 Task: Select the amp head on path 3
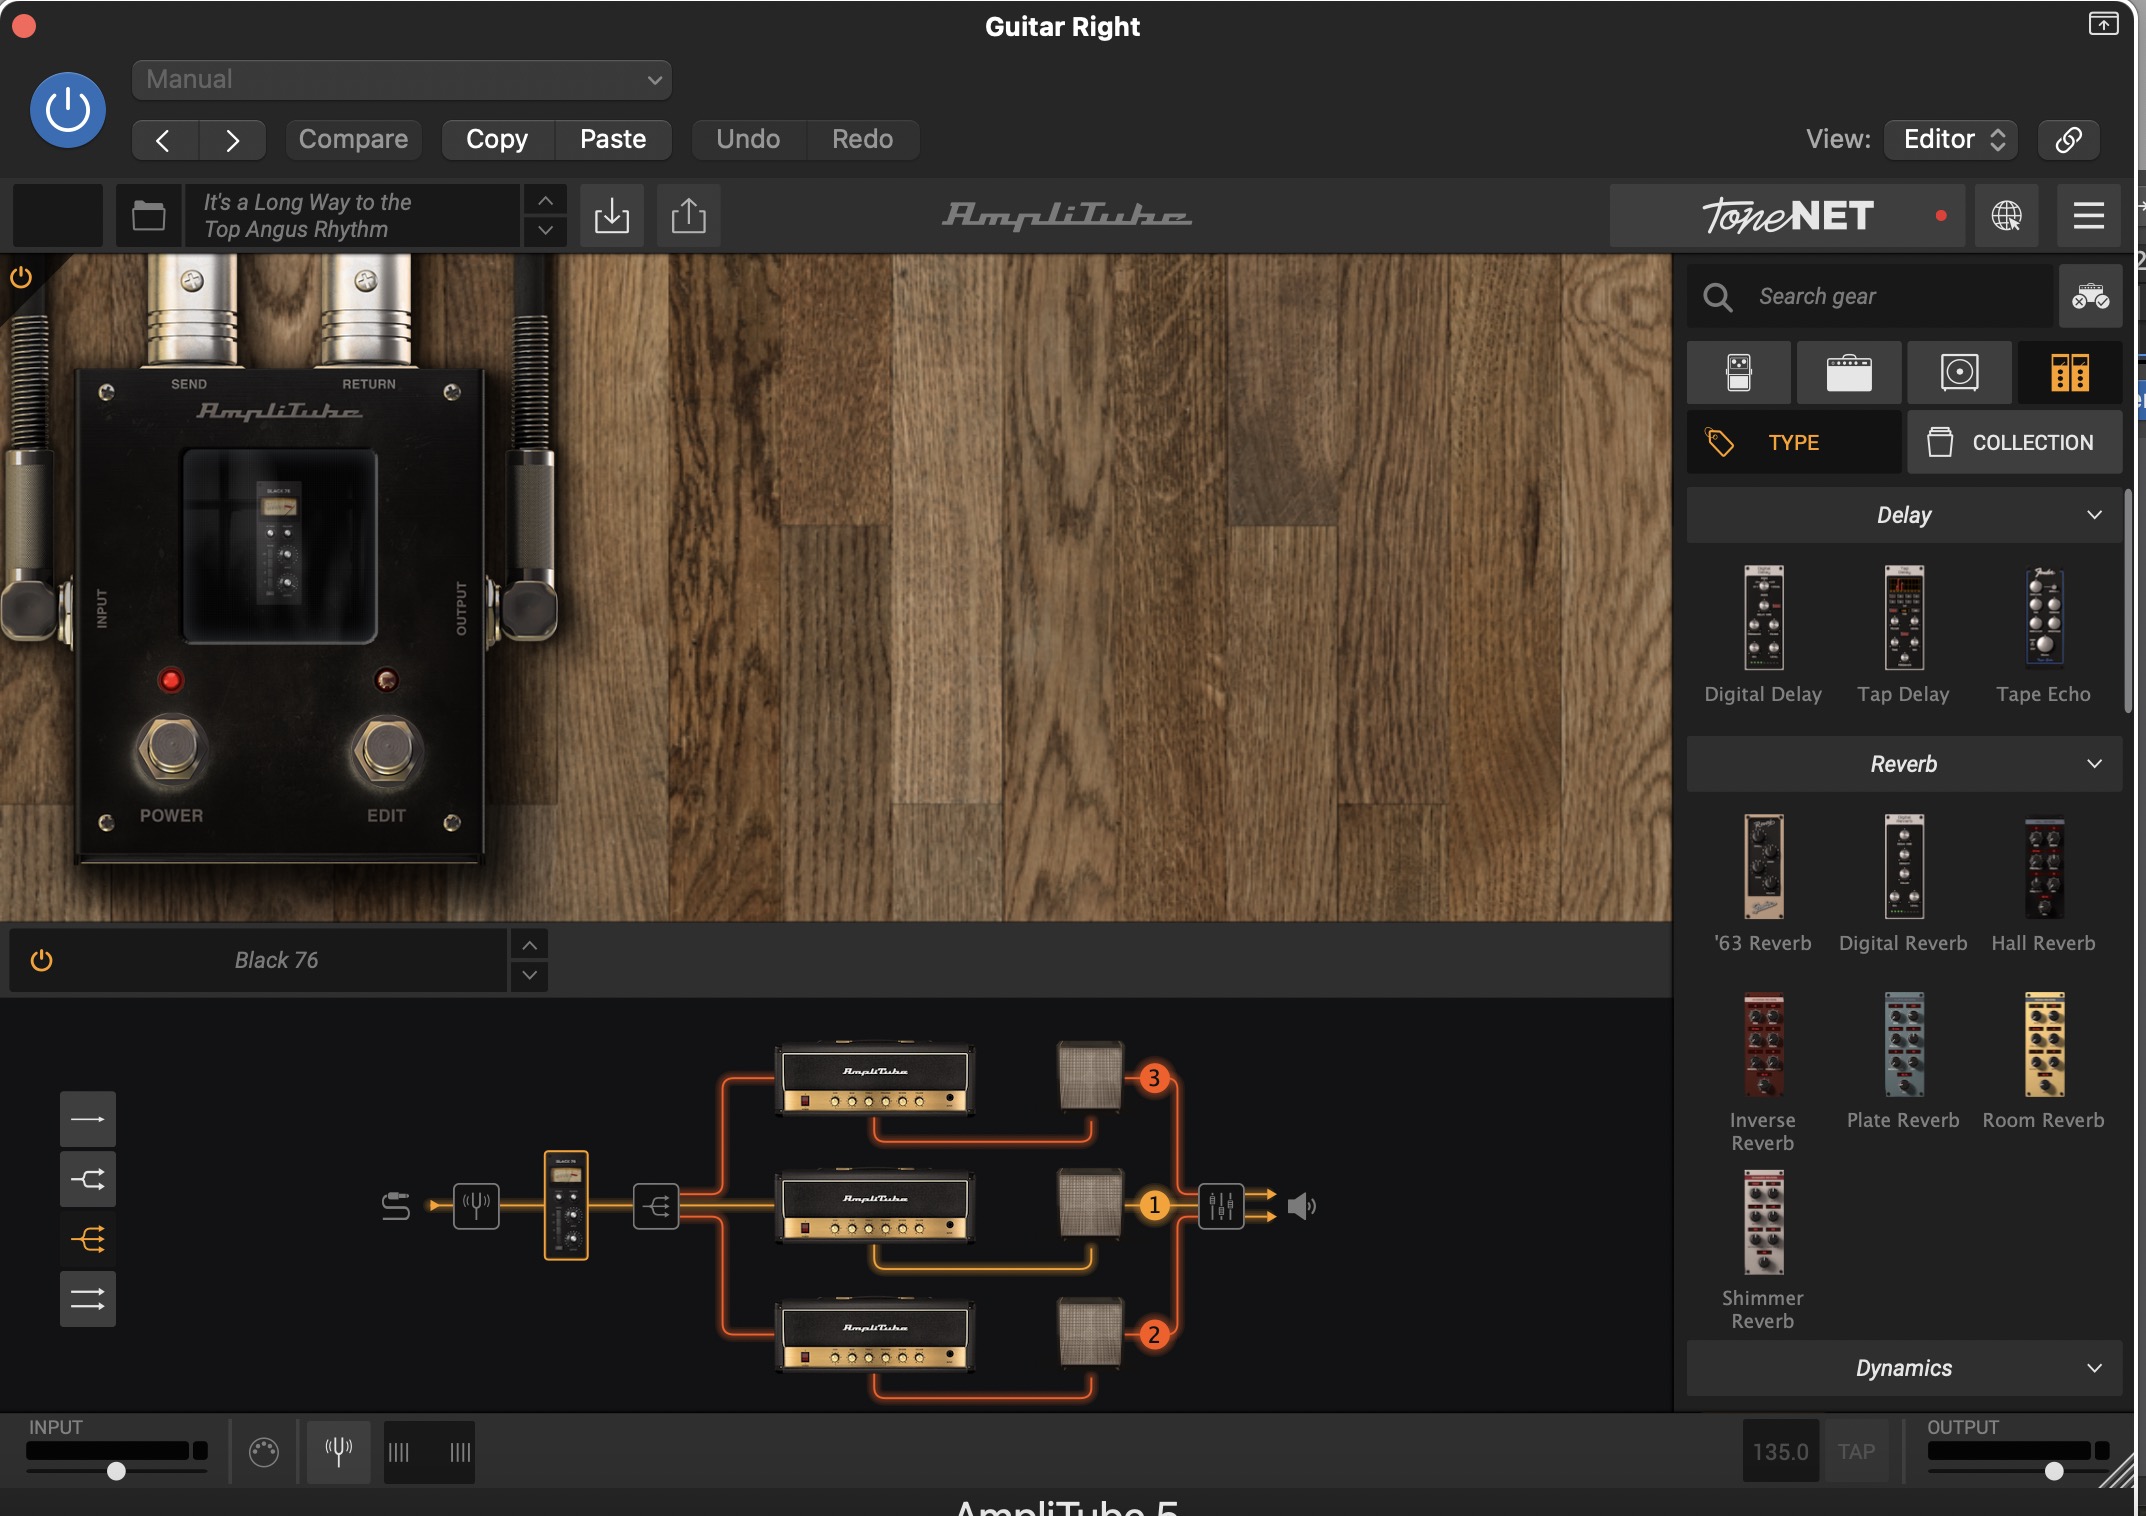pos(875,1079)
